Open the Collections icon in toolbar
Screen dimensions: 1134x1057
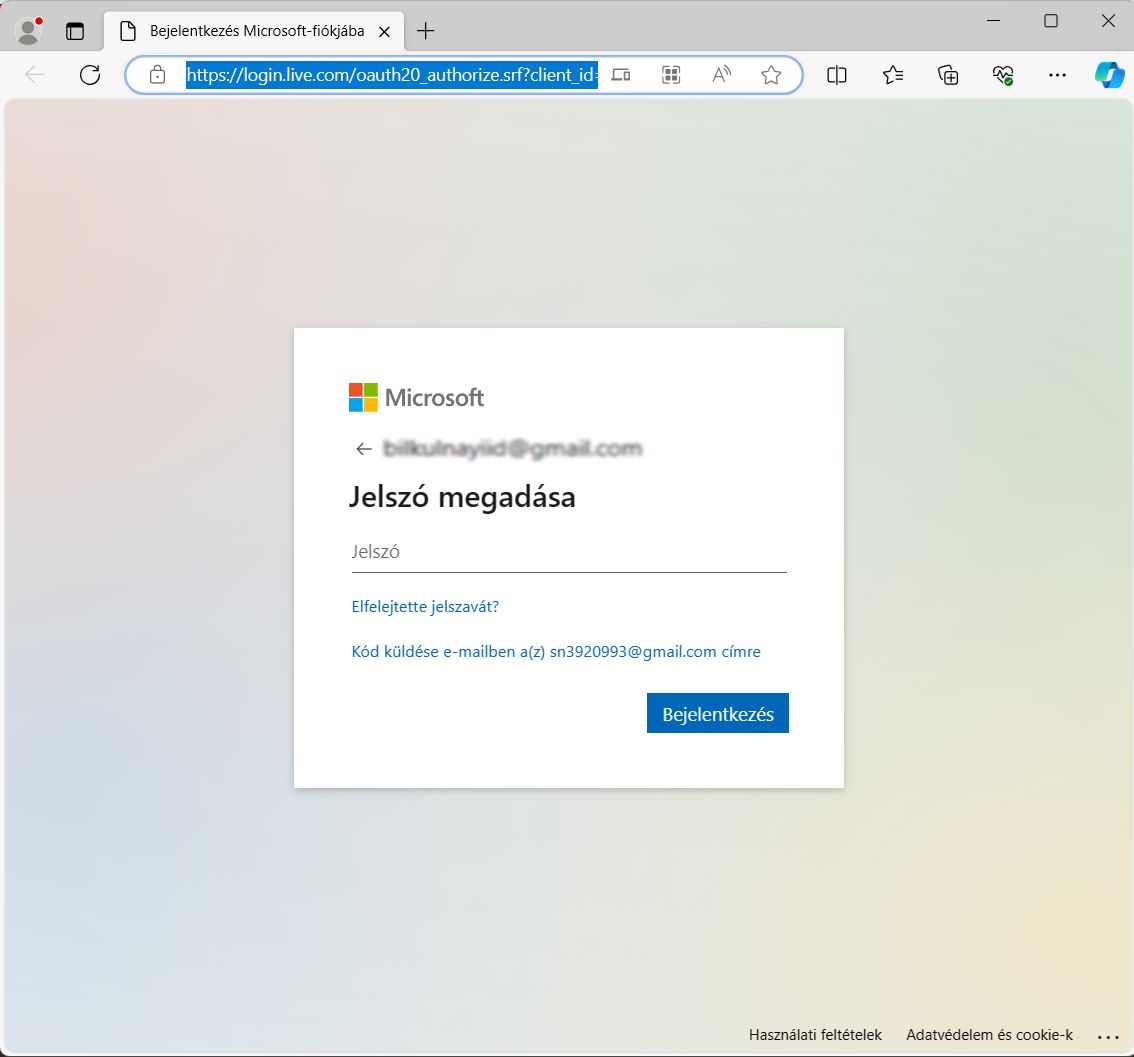pyautogui.click(x=947, y=74)
